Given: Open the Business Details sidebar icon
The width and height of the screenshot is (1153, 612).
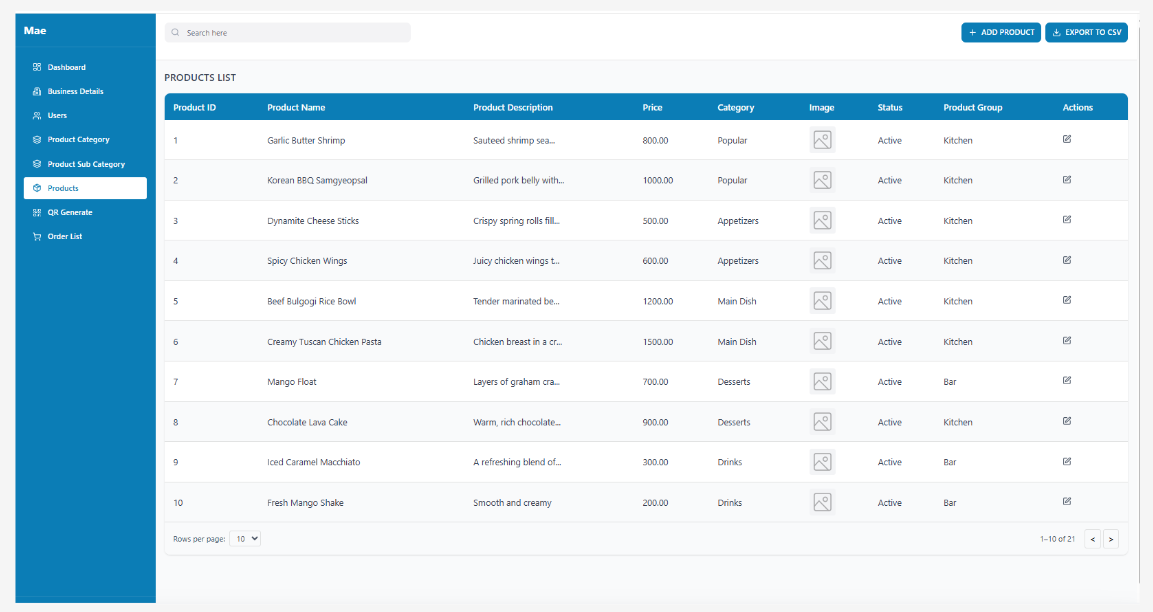Looking at the screenshot, I should click(38, 91).
